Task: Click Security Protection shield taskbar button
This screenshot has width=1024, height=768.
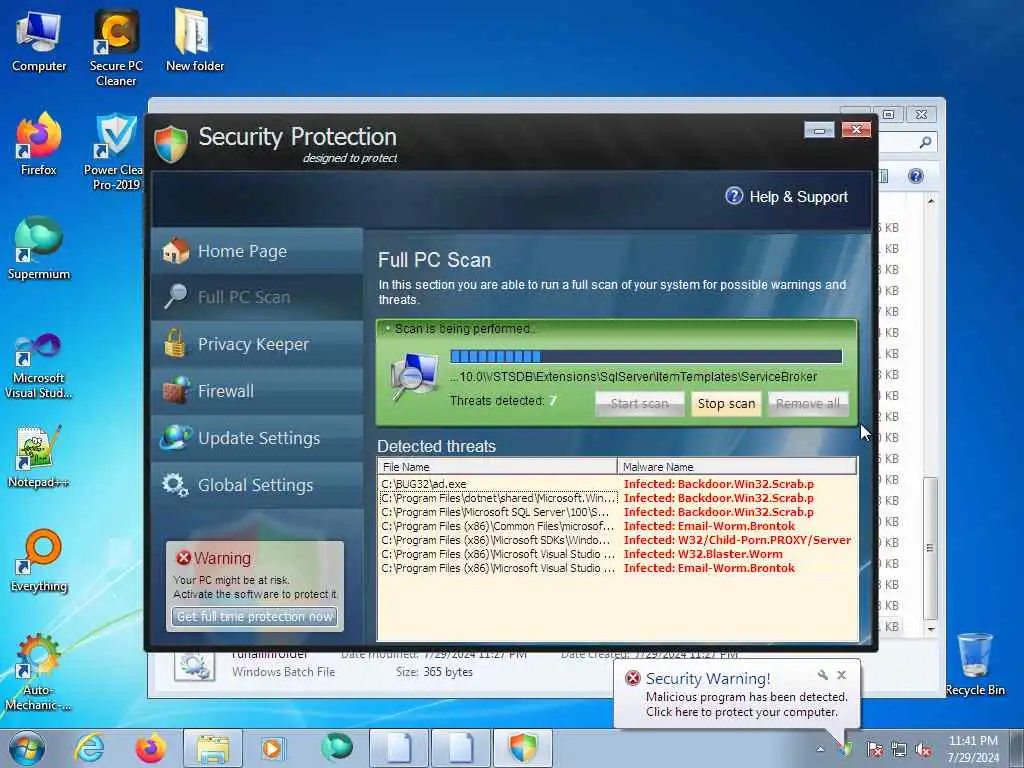Action: click(x=523, y=748)
